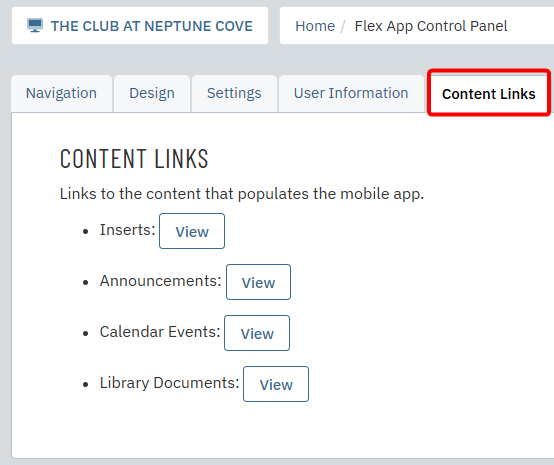Switch to the Navigation tab
The image size is (554, 465).
coord(61,94)
